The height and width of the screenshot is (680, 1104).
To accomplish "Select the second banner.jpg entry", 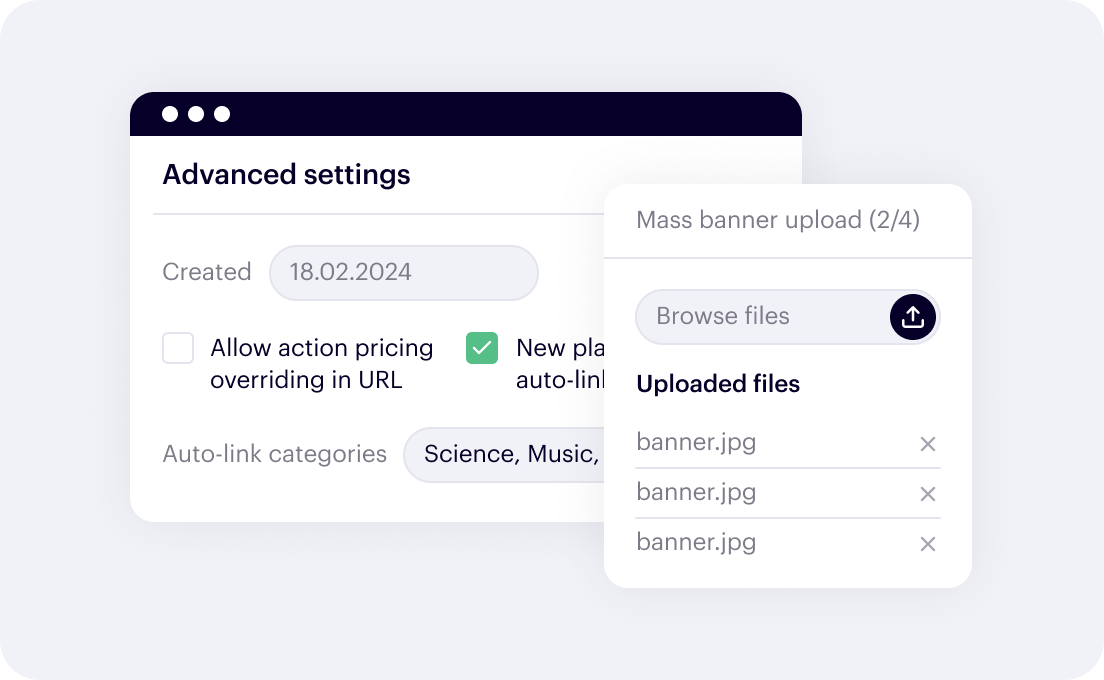I will [x=696, y=492].
